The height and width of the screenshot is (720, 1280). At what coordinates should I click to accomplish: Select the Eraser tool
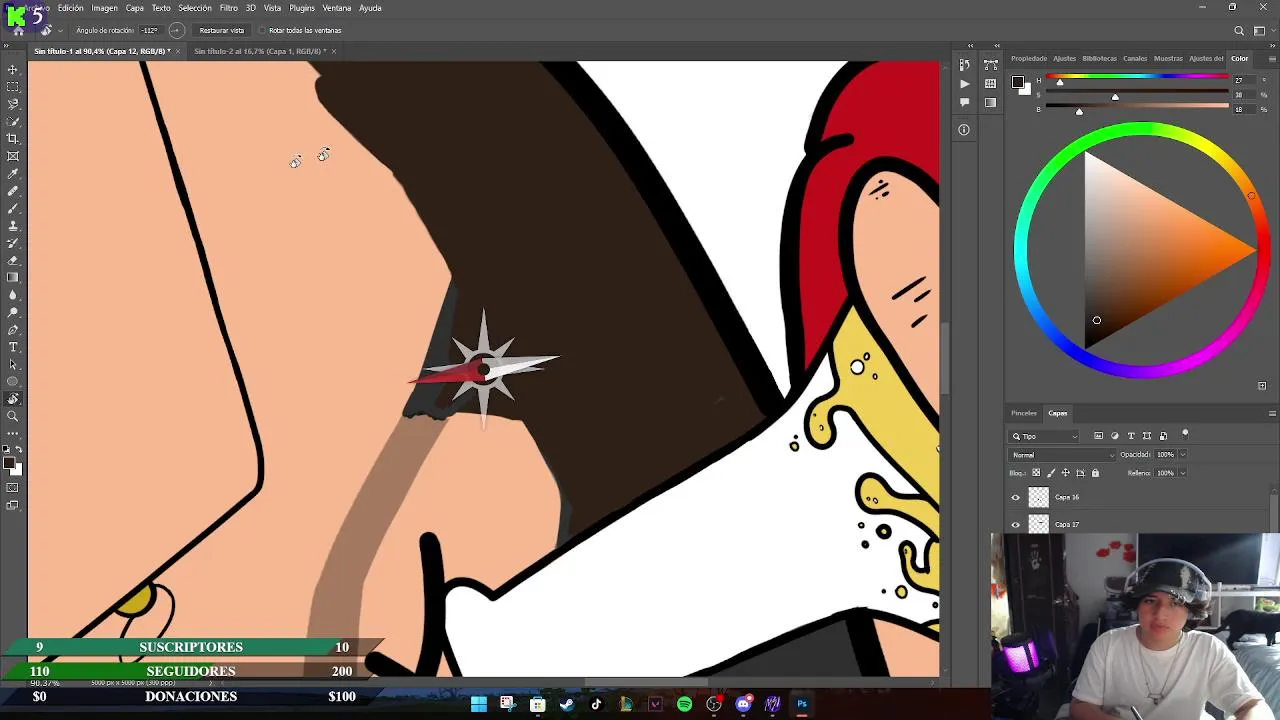point(13,260)
